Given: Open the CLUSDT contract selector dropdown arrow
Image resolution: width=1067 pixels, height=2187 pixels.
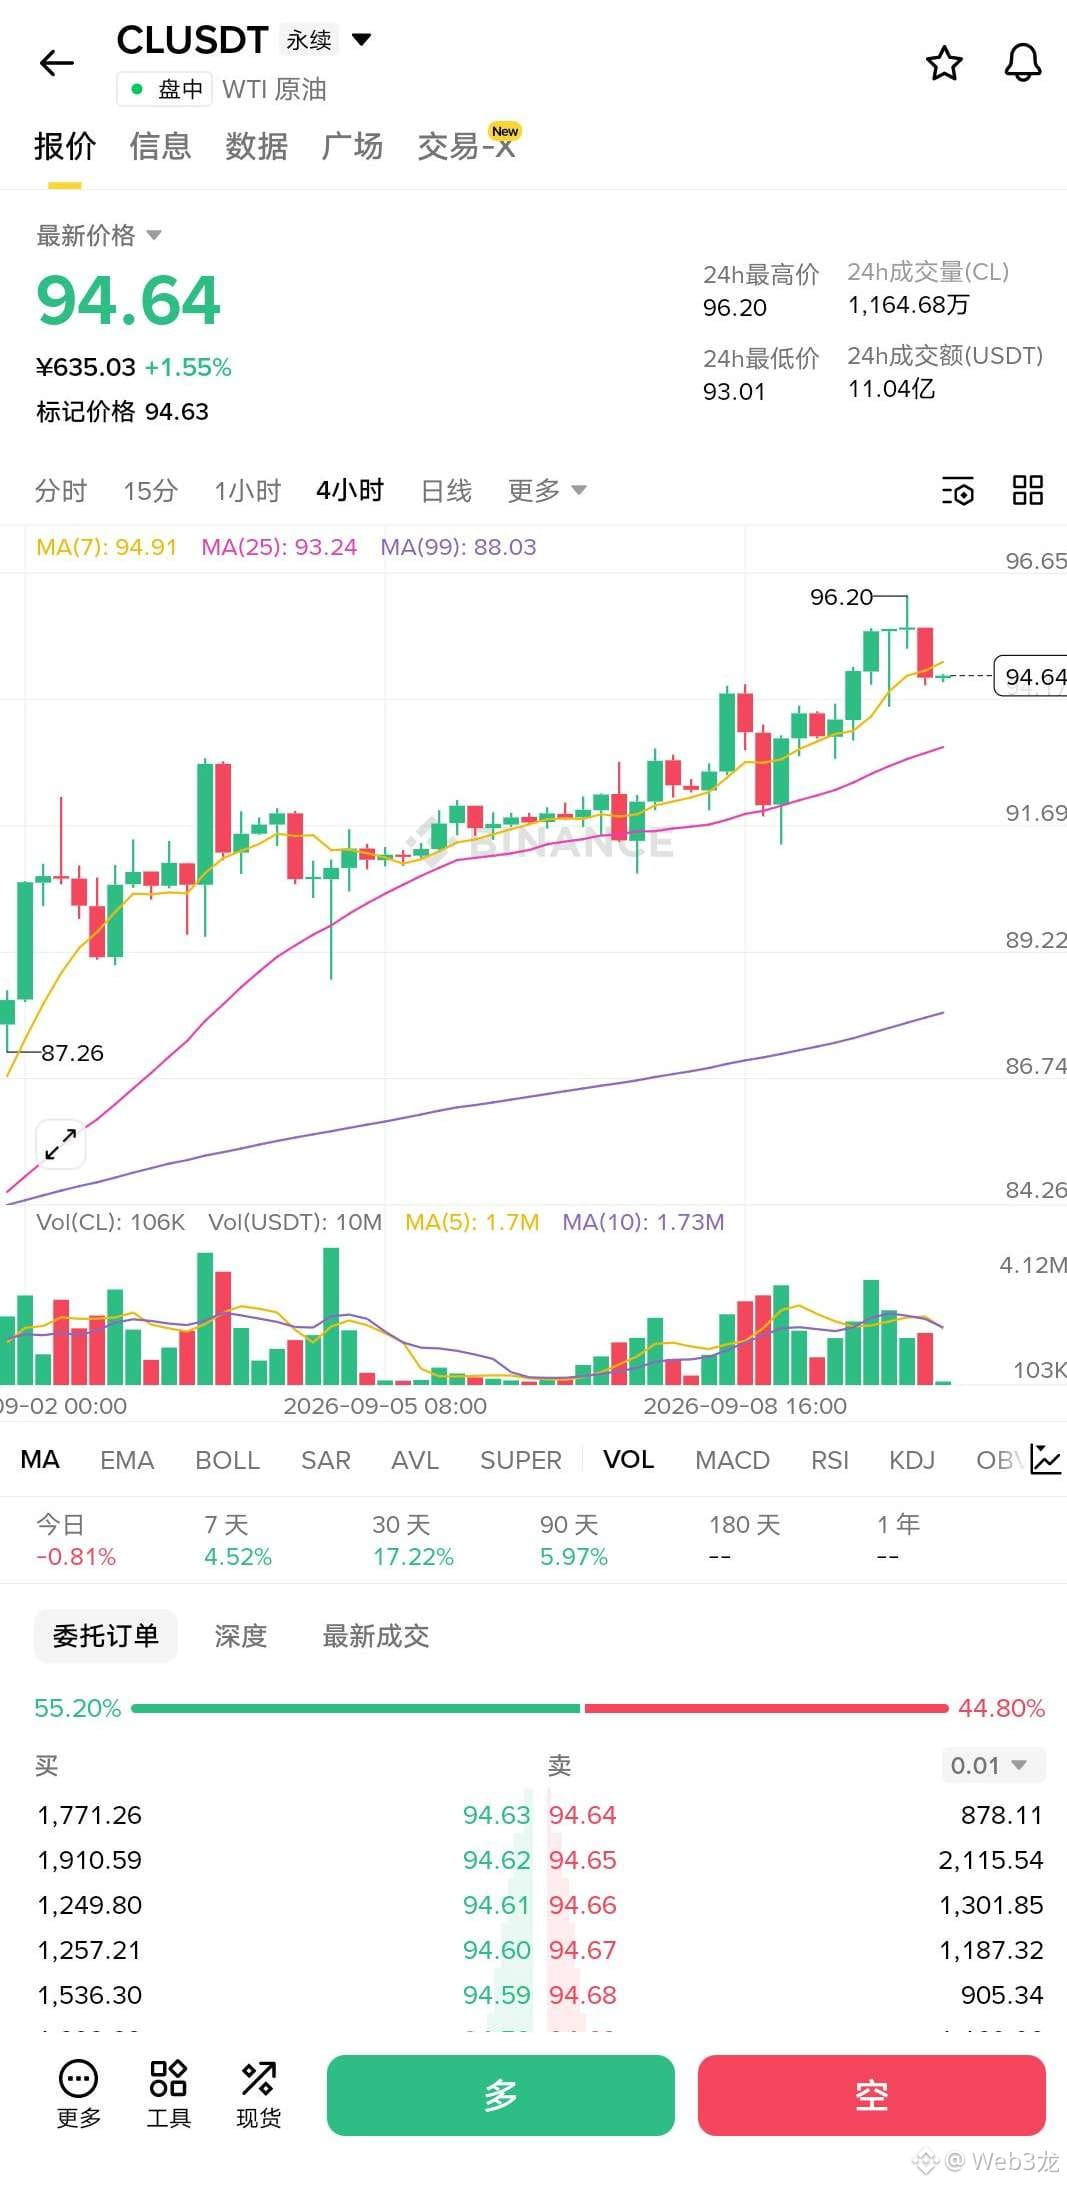Looking at the screenshot, I should [362, 40].
